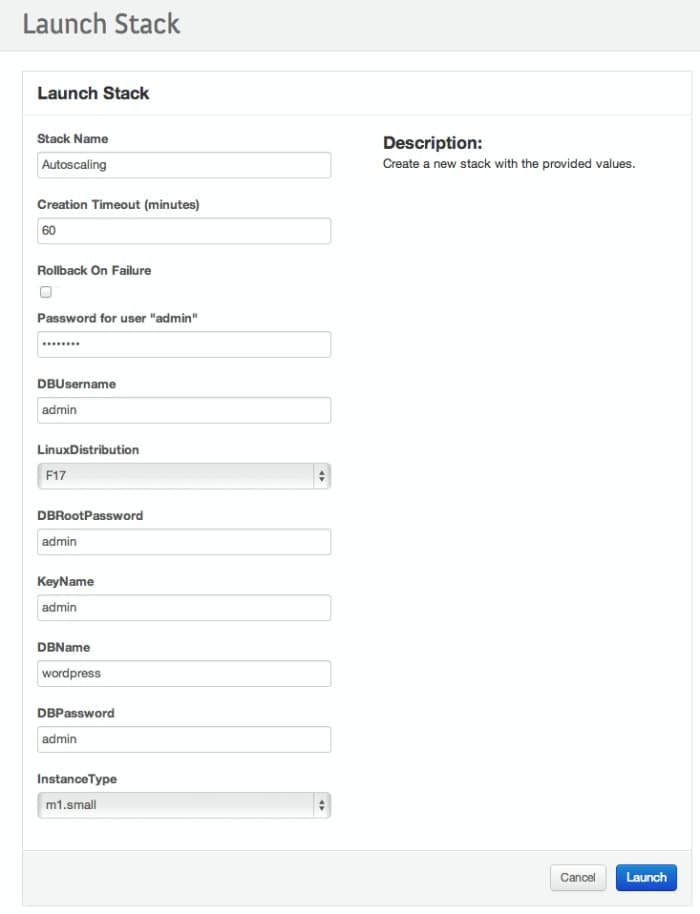
Task: Click the Stack Name label
Action: click(x=72, y=138)
